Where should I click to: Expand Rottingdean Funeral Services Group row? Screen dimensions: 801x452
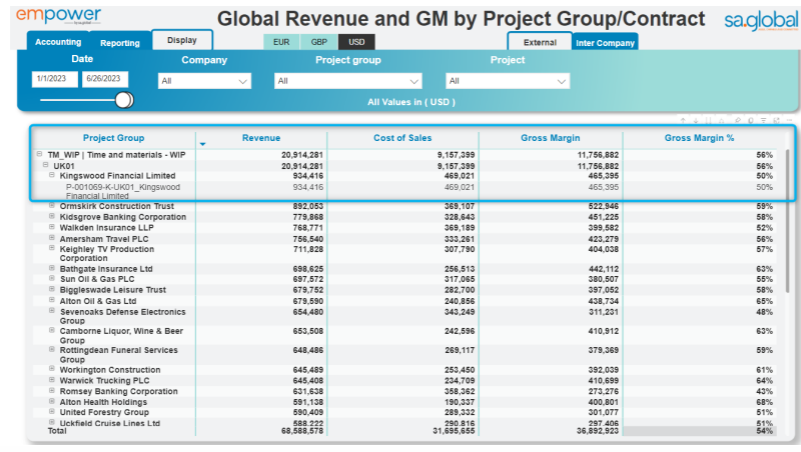coord(52,349)
